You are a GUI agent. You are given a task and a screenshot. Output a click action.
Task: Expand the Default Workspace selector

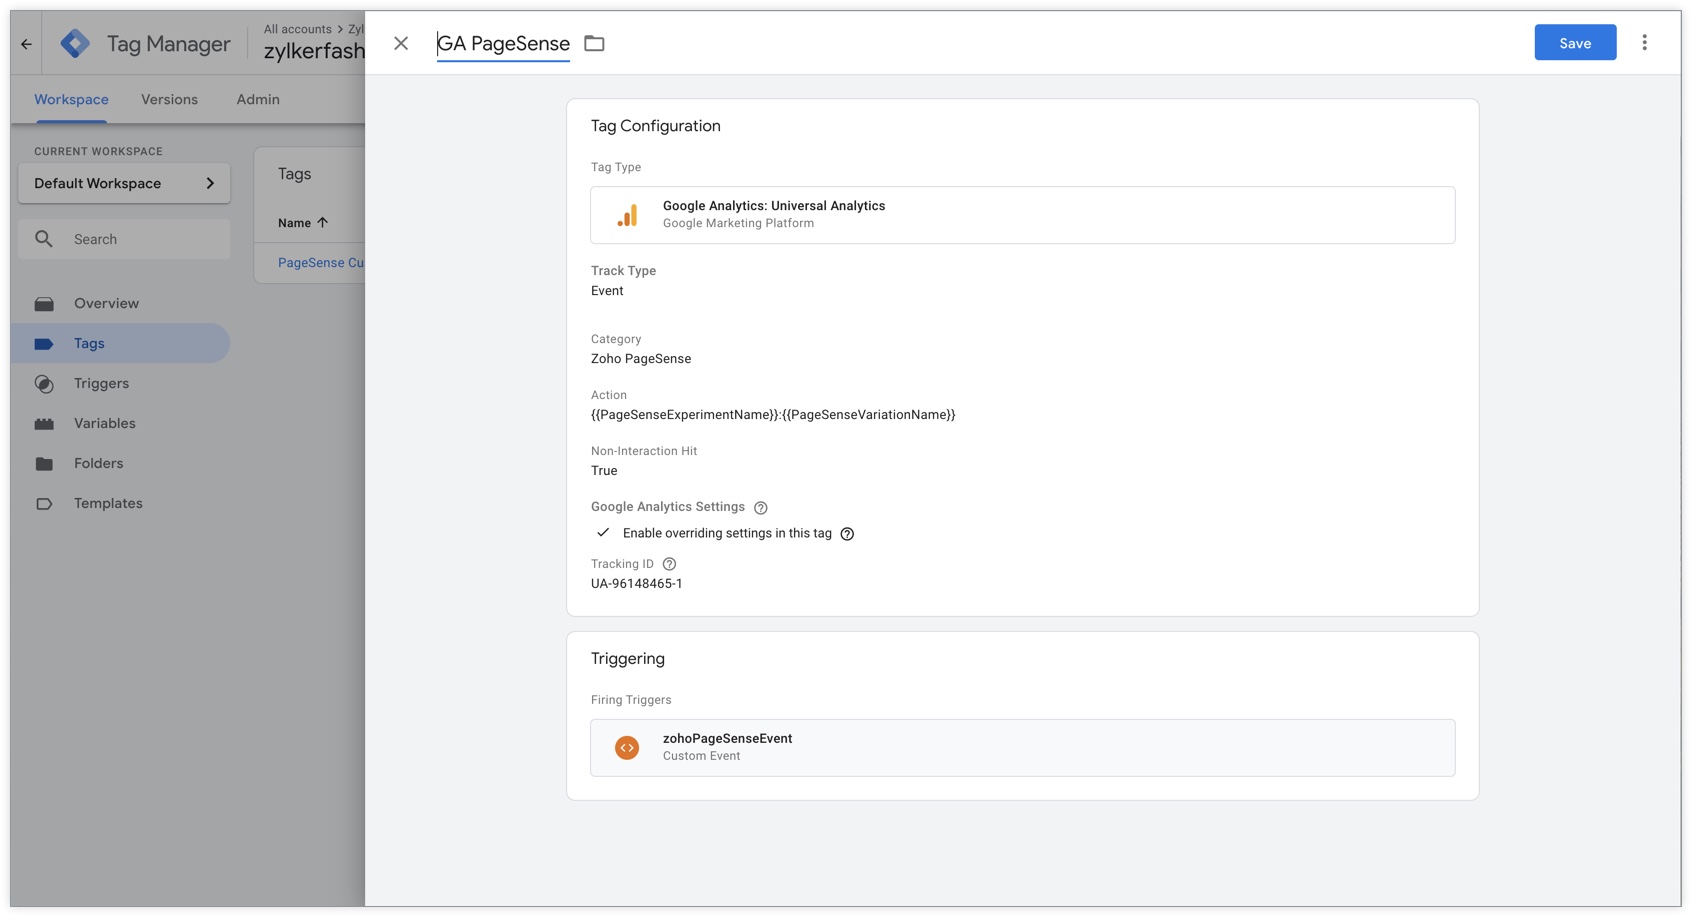124,184
